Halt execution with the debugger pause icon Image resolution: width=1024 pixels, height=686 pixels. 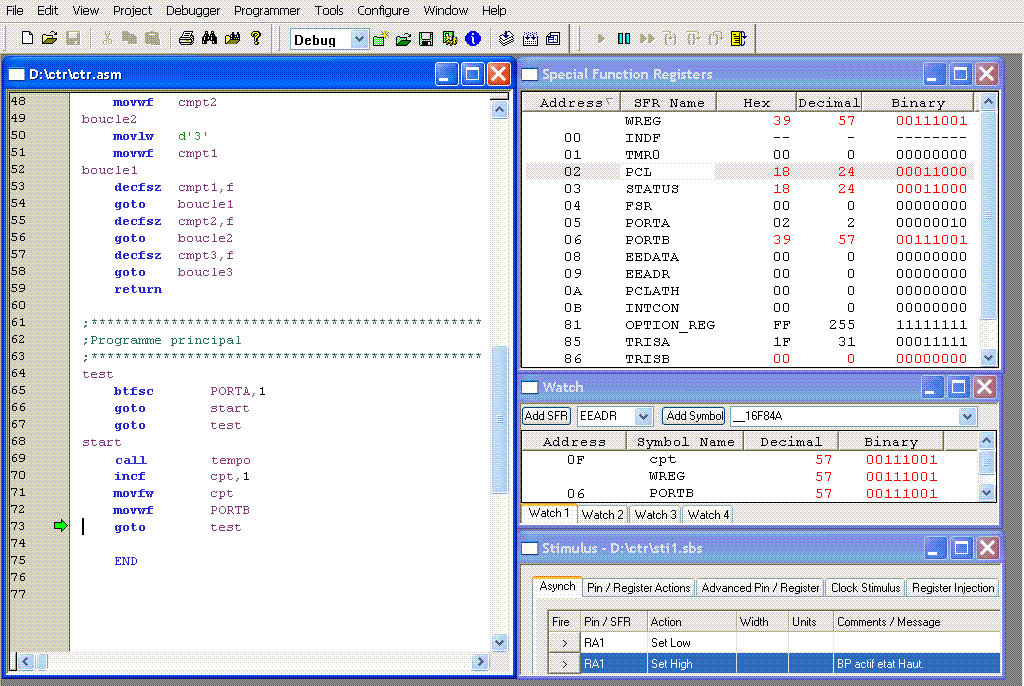pos(624,39)
